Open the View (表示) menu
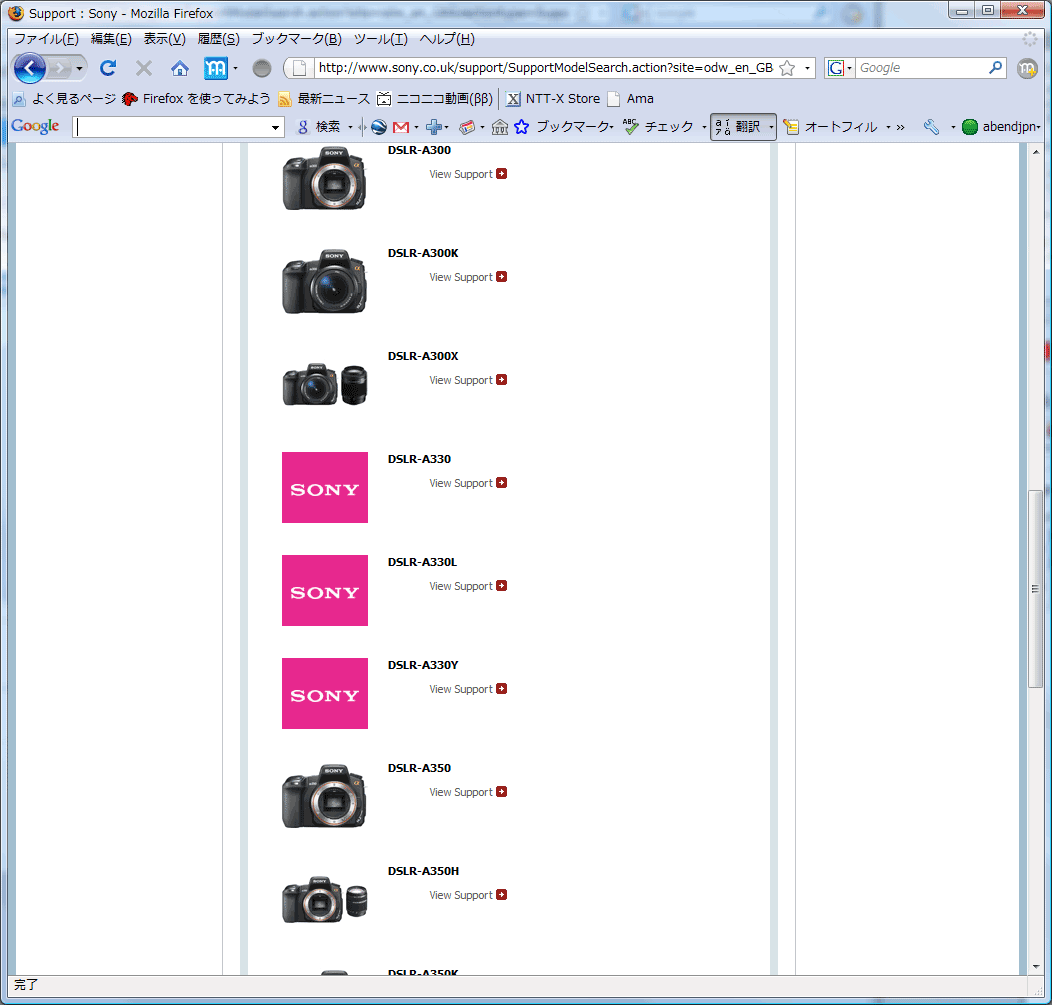This screenshot has height=1005, width=1052. click(164, 39)
